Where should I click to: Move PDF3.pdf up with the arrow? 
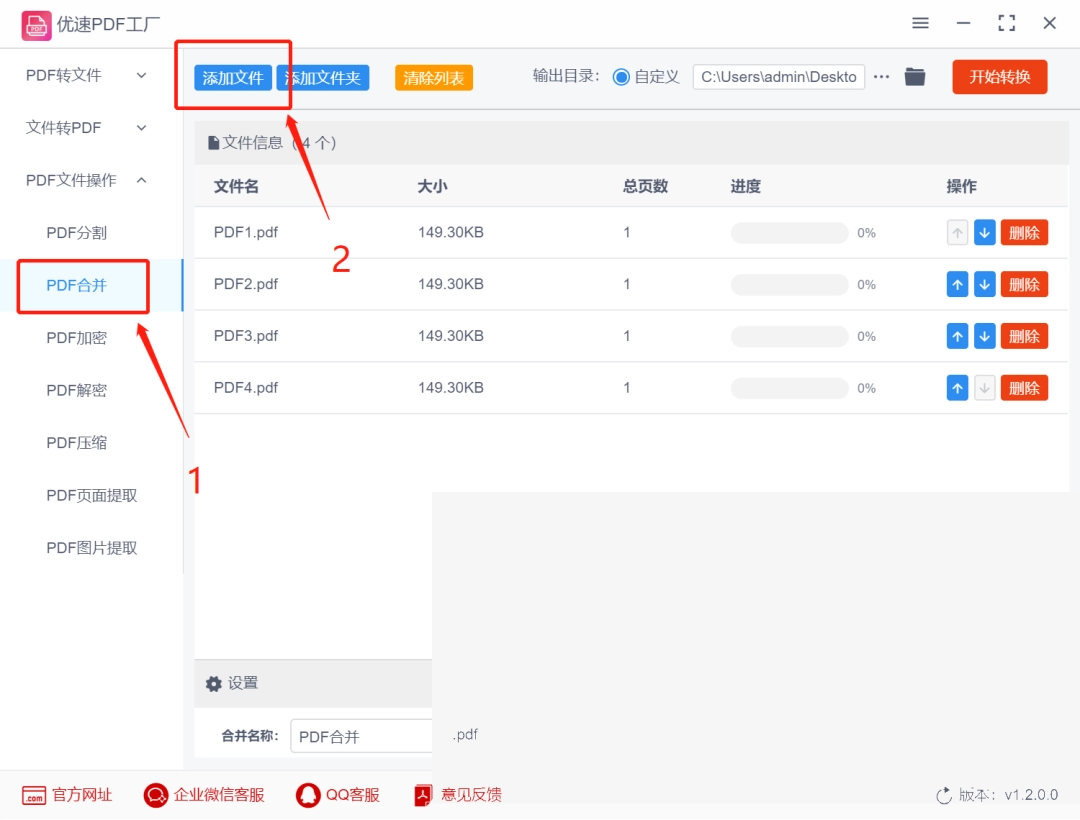point(957,337)
